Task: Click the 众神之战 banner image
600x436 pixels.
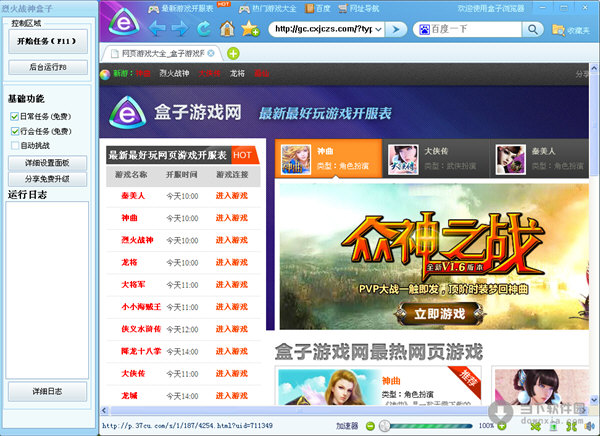Action: tap(434, 256)
